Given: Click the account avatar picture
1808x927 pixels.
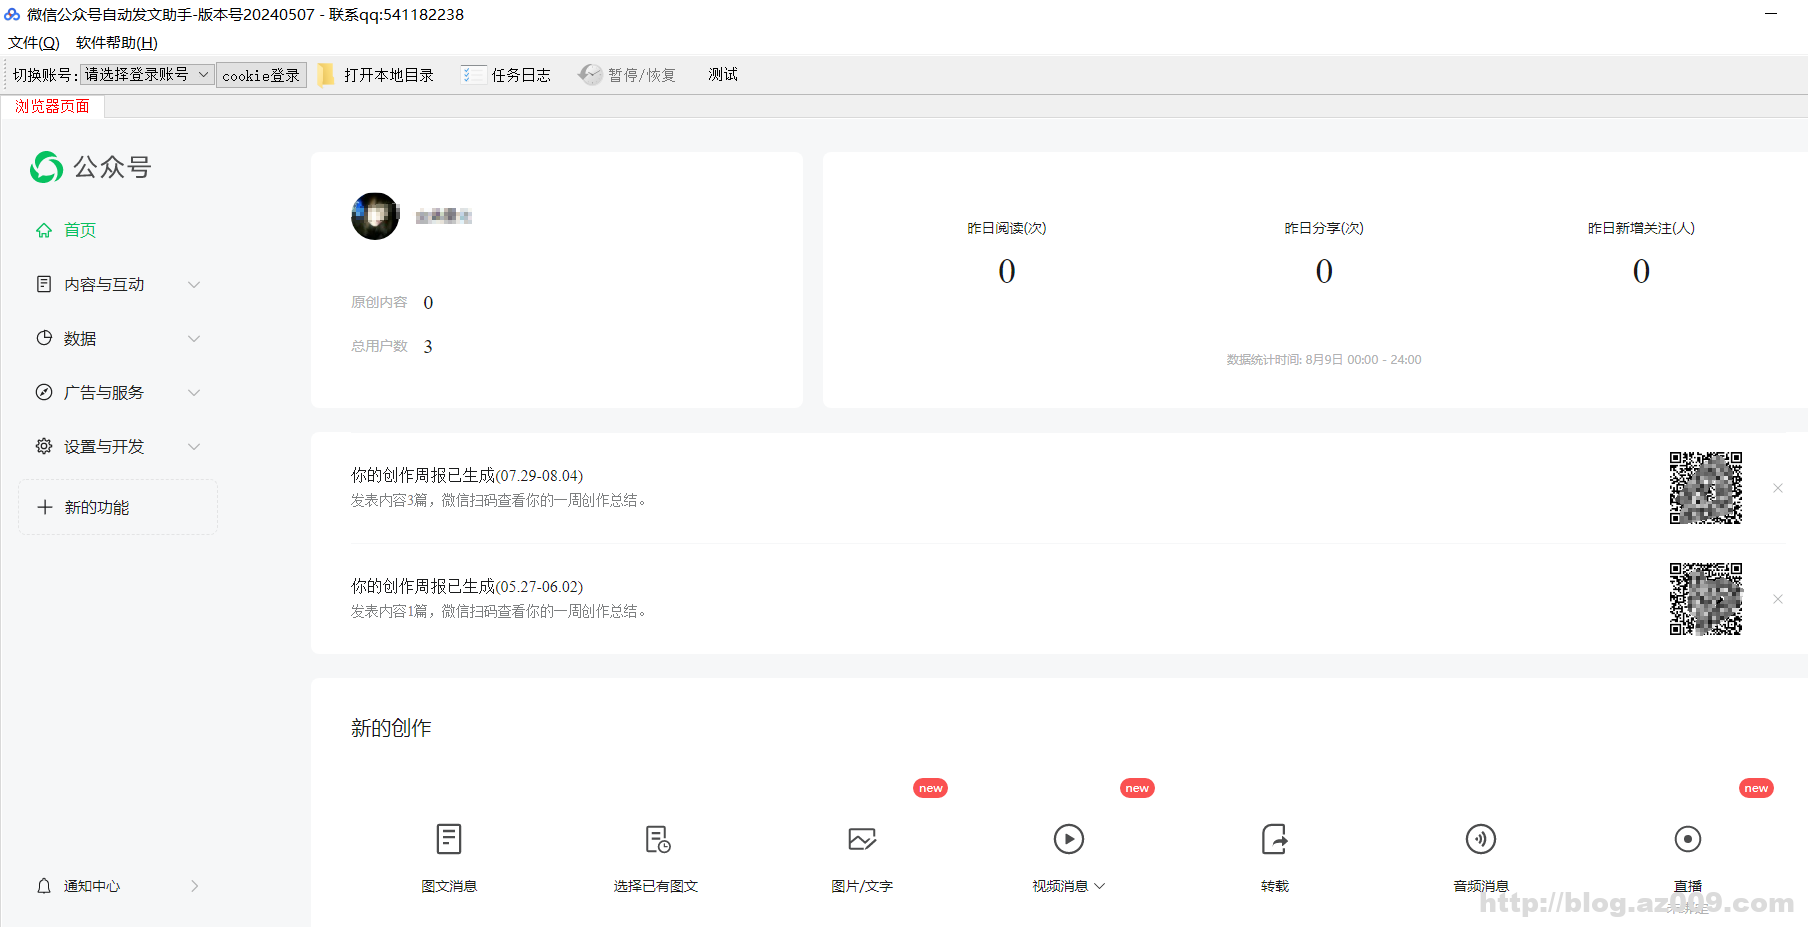Looking at the screenshot, I should tap(375, 216).
